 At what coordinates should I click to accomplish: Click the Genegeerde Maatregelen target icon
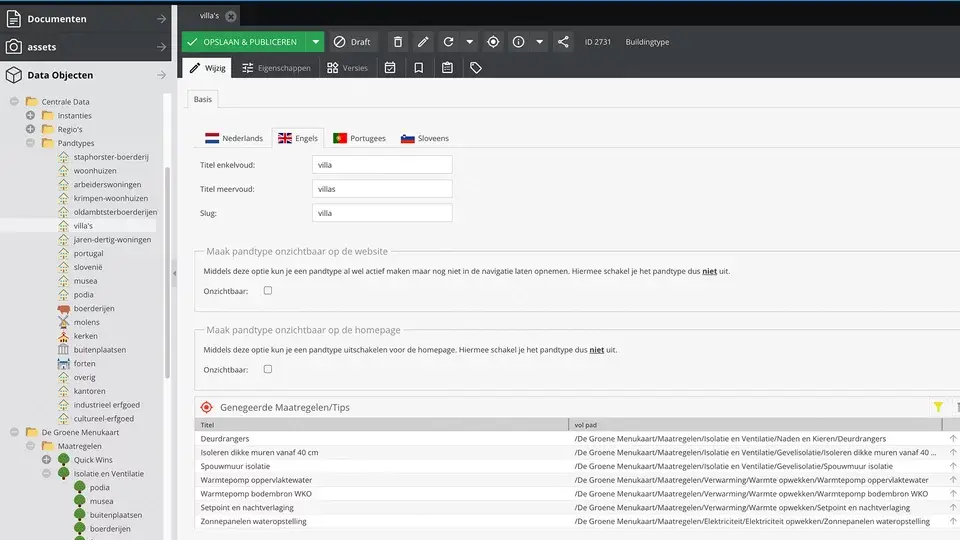pos(206,407)
